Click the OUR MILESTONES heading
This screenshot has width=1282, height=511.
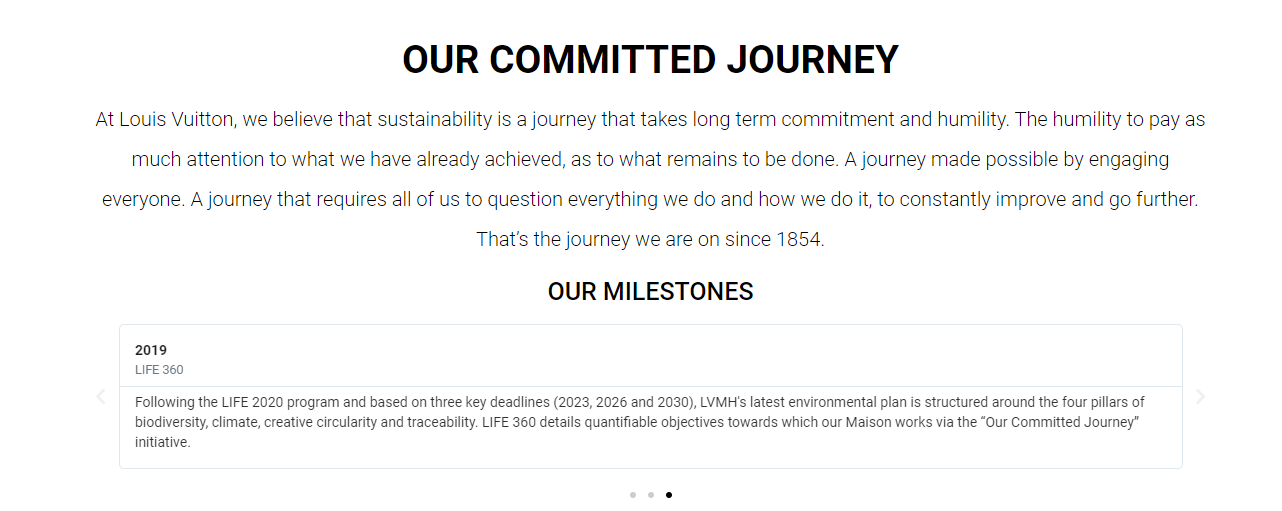(x=650, y=292)
